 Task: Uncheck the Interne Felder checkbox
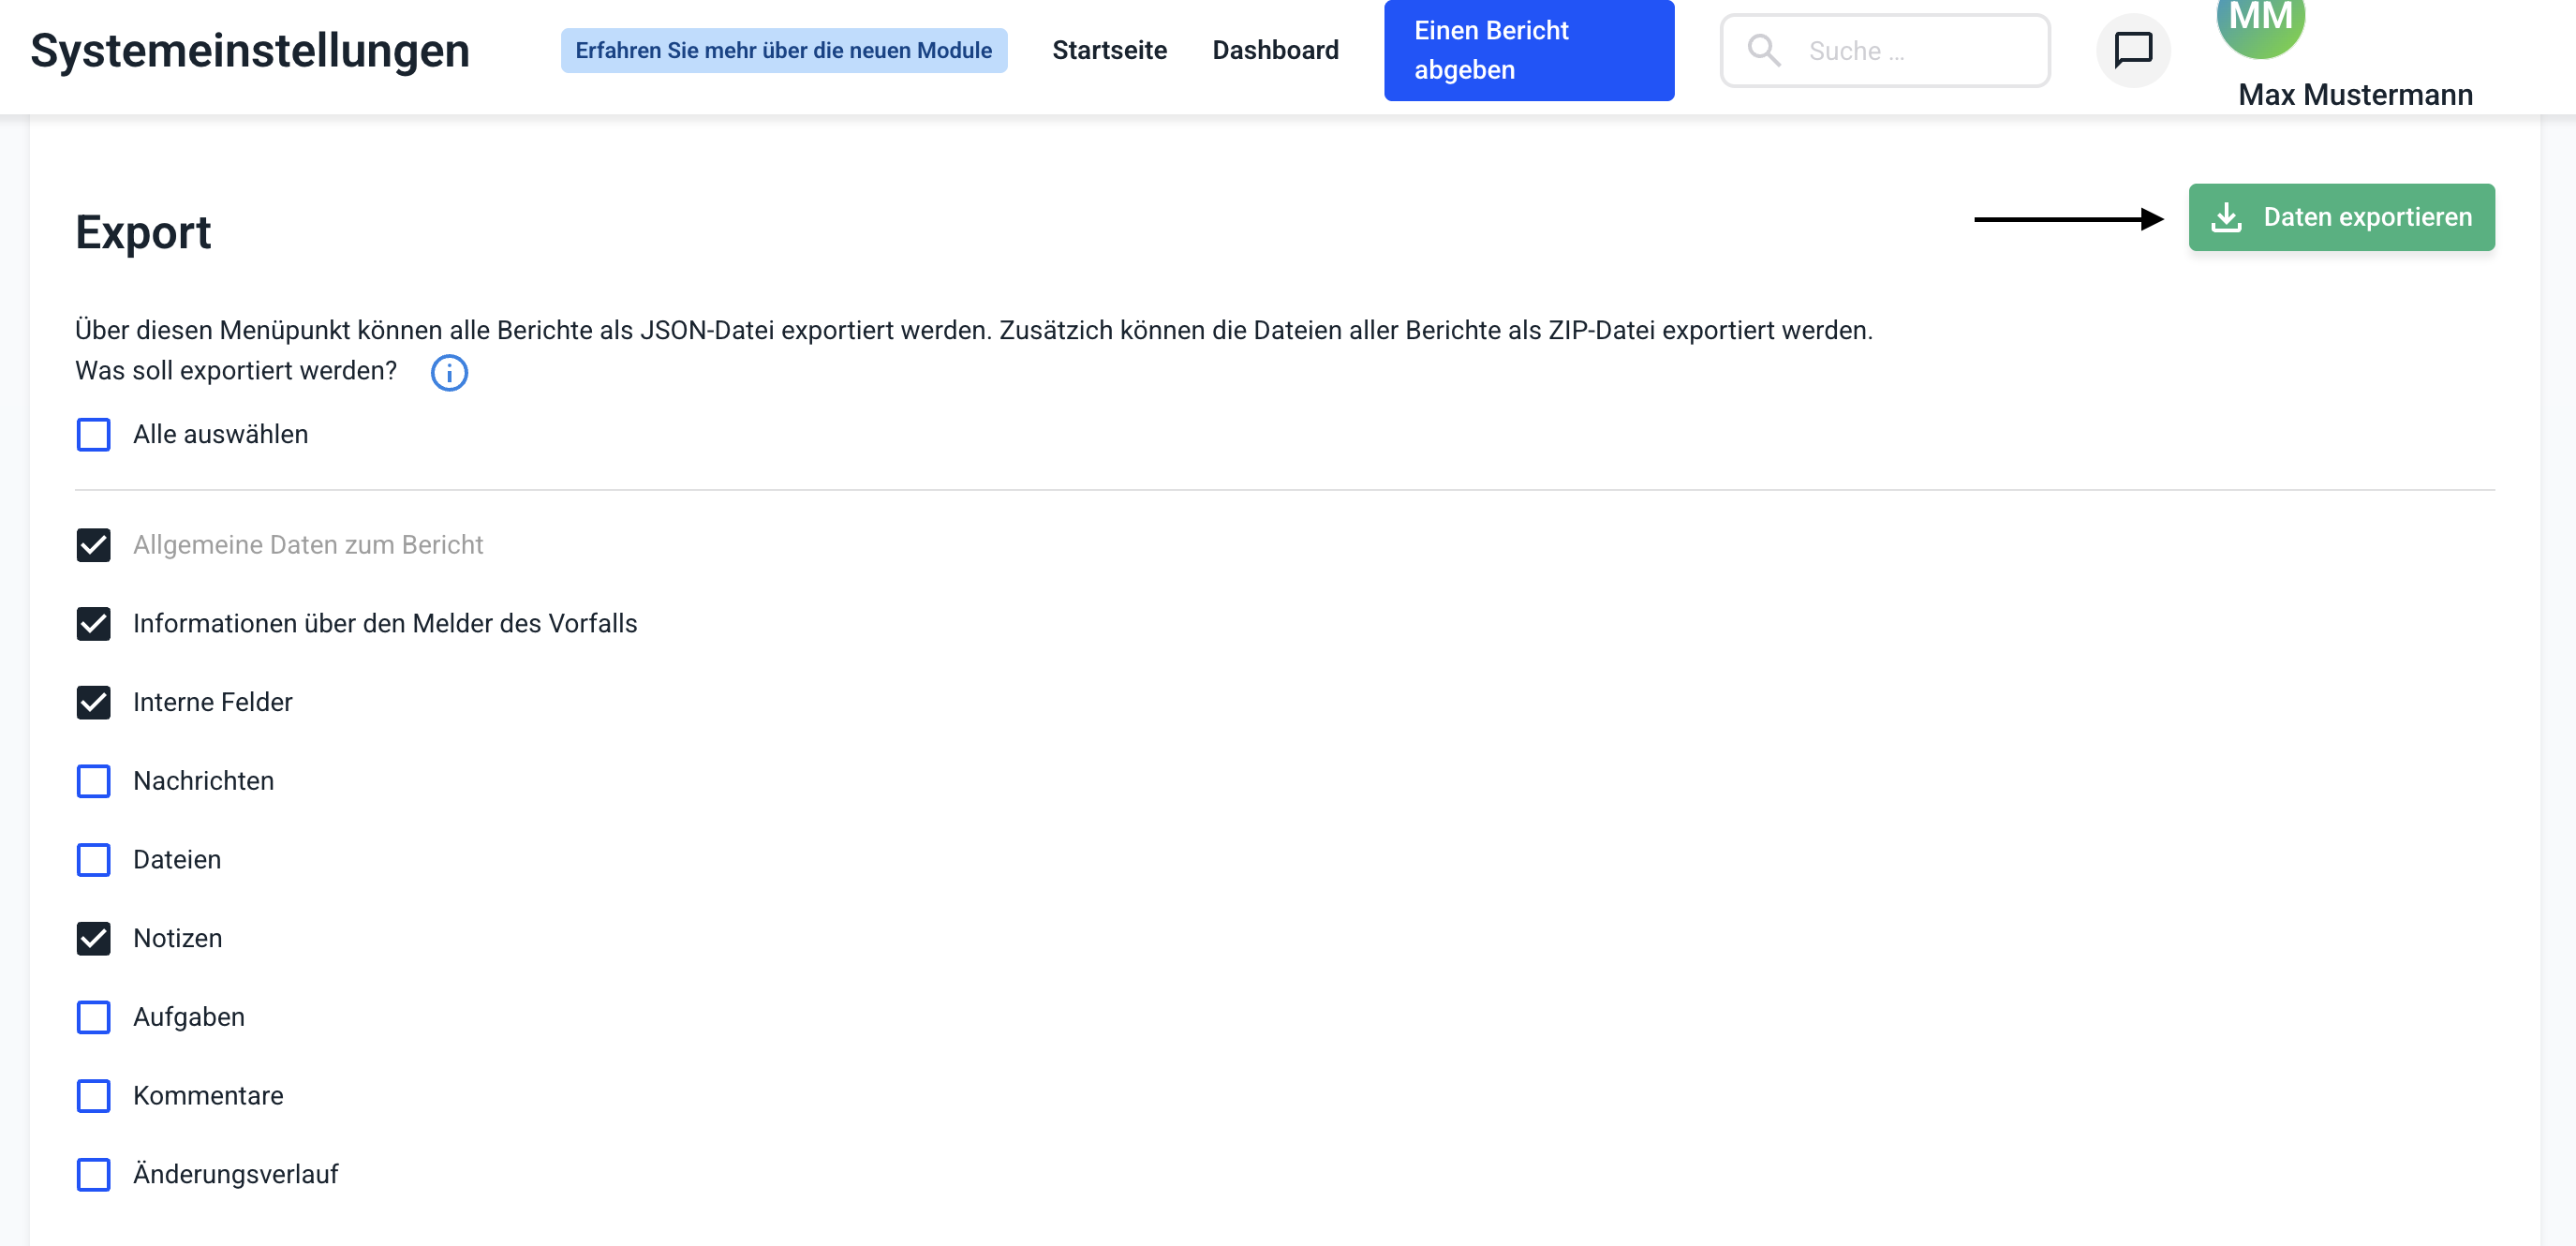point(94,703)
